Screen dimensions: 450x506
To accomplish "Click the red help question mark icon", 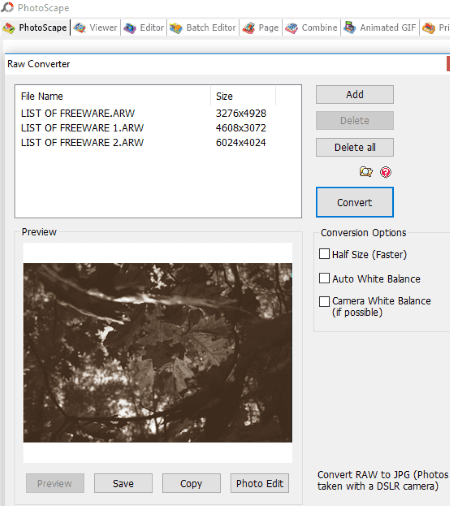I will tap(386, 172).
